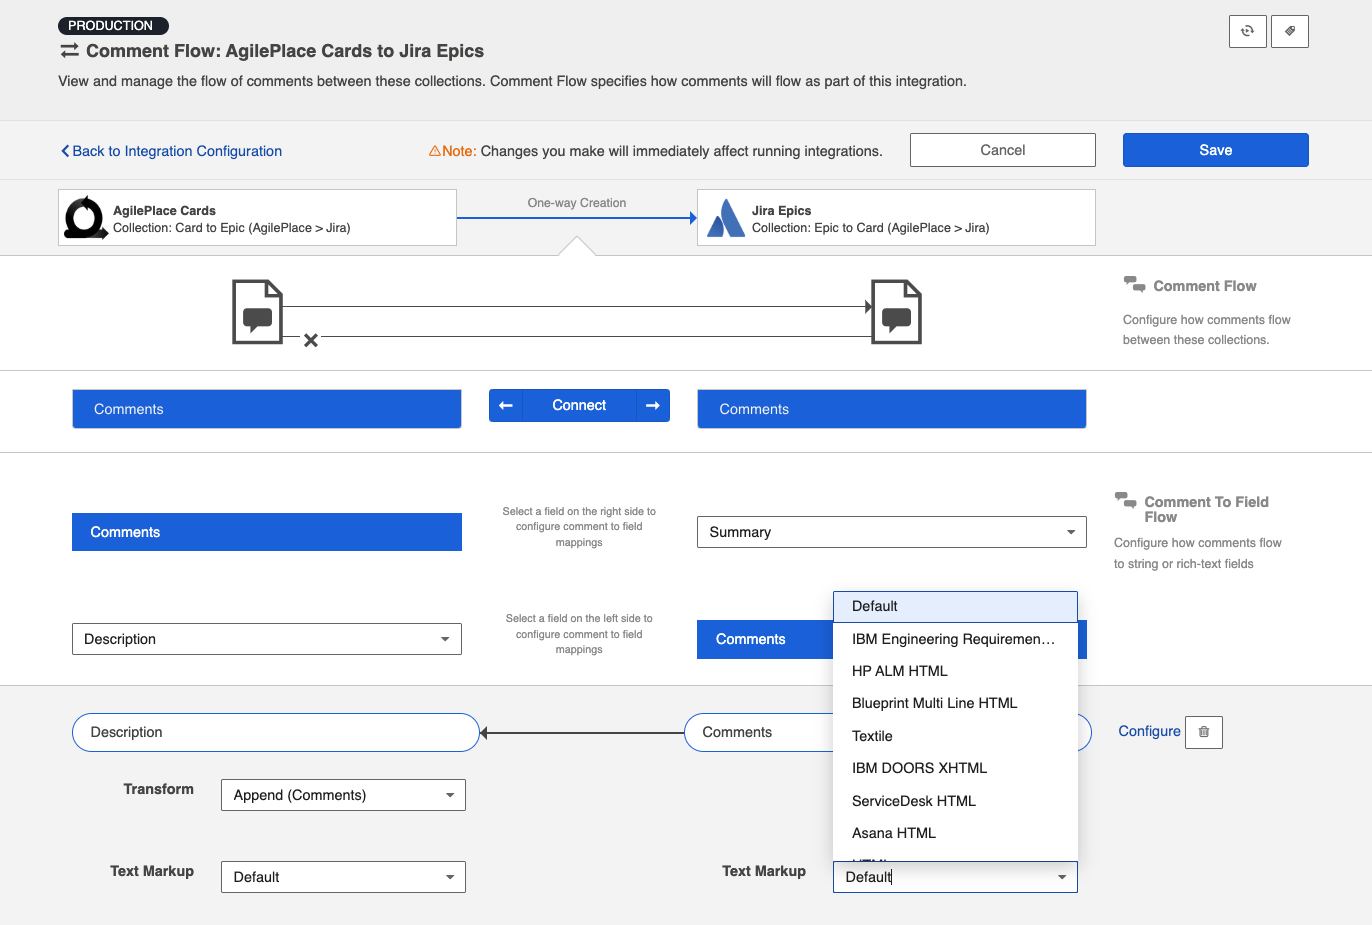Pick Blueprint Multi Line HTML option

click(x=955, y=703)
